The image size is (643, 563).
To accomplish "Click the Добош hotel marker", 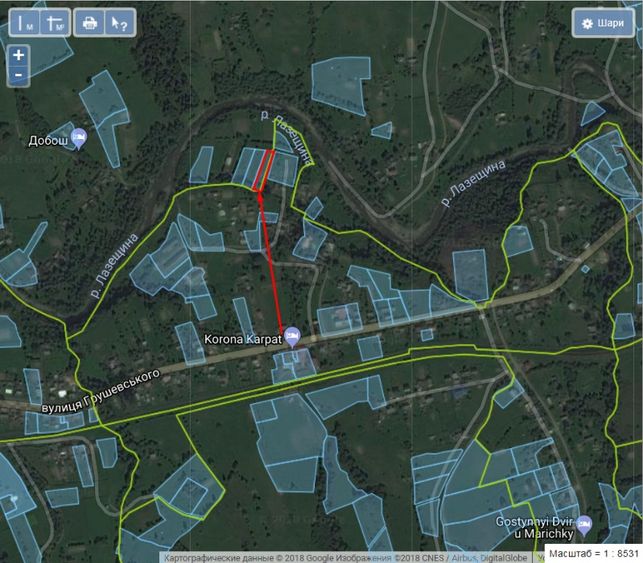I will click(78, 139).
